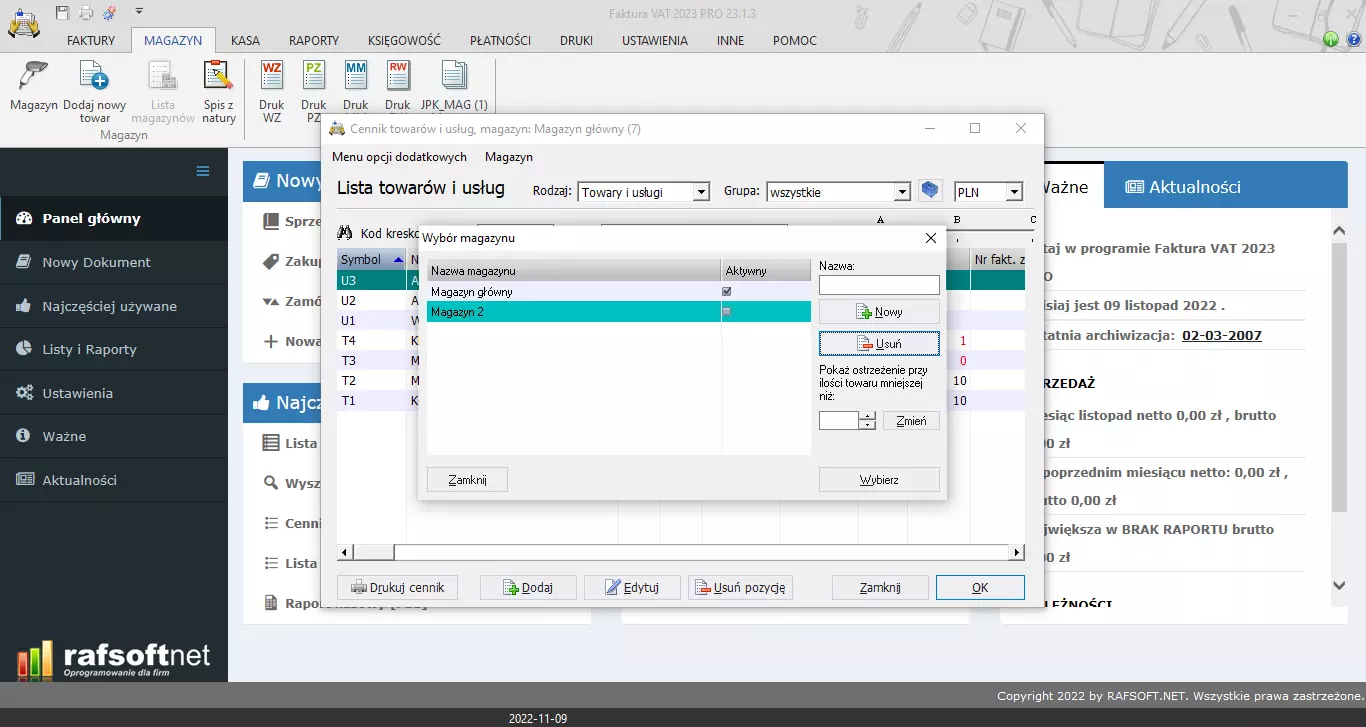Click the Nazwa text input field
The image size is (1366, 727).
pos(879,285)
